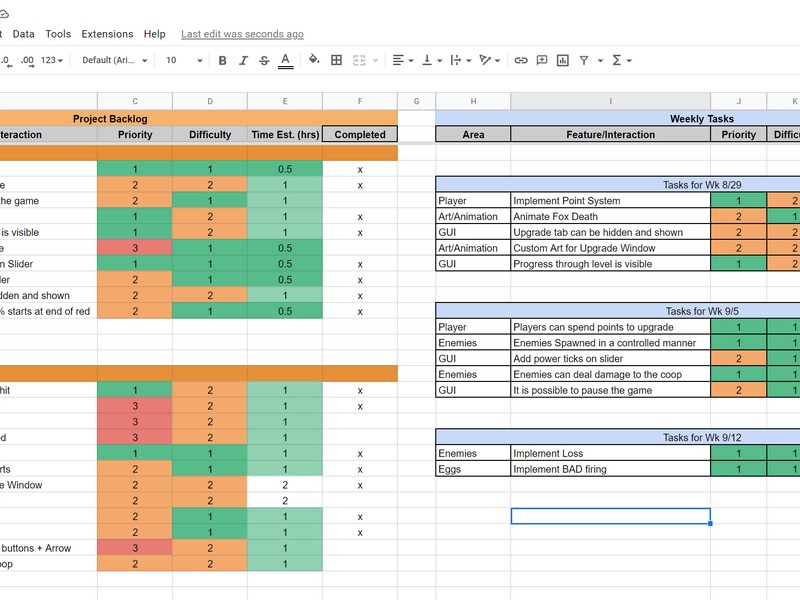Select the Completed header cell
This screenshot has height=600, width=800.
[x=360, y=134]
